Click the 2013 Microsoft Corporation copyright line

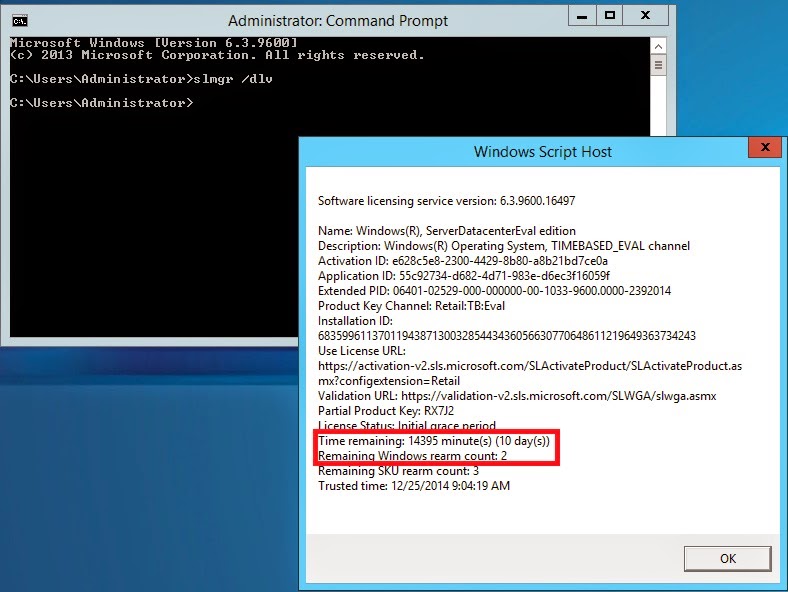point(217,55)
